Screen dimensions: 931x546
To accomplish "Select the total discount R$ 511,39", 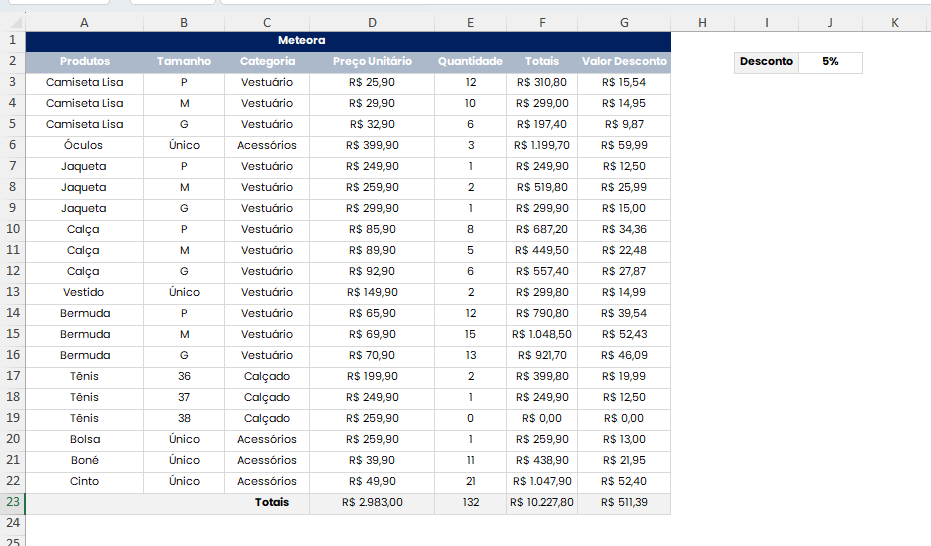I will click(624, 503).
